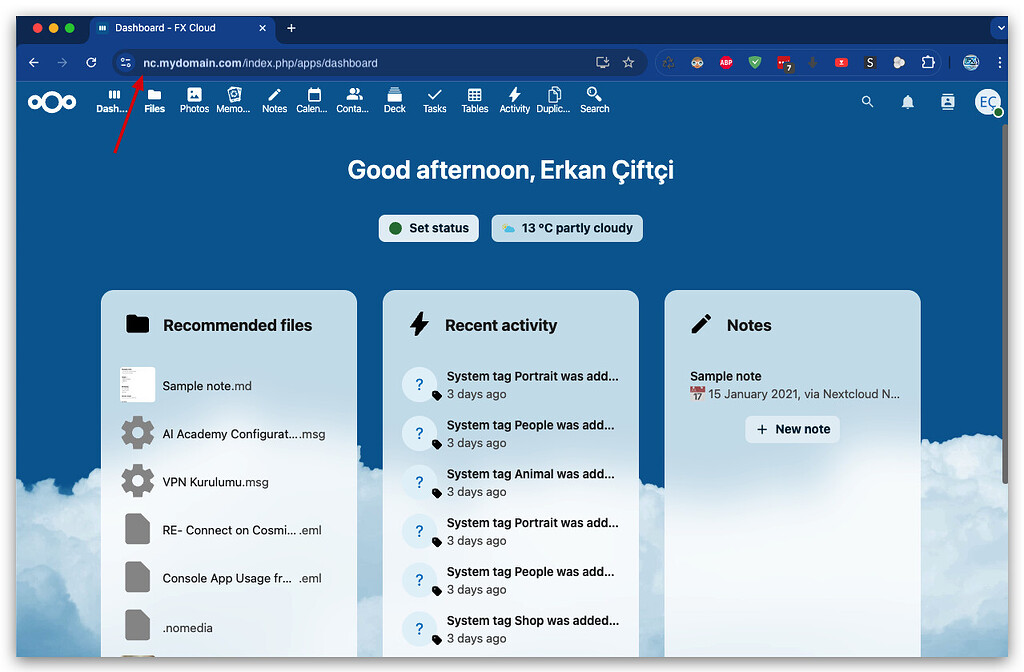1024x672 pixels.
Task: Open user avatar account menu
Action: coord(988,102)
